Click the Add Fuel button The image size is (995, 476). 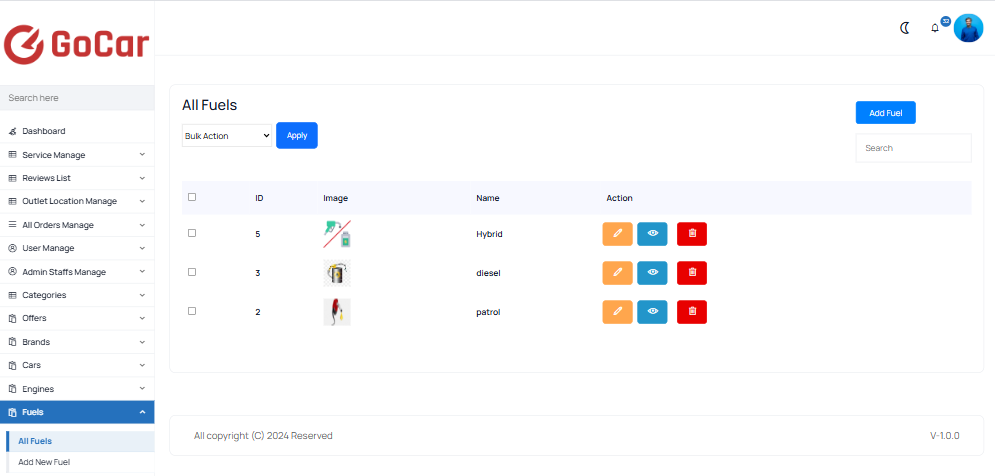pos(885,113)
